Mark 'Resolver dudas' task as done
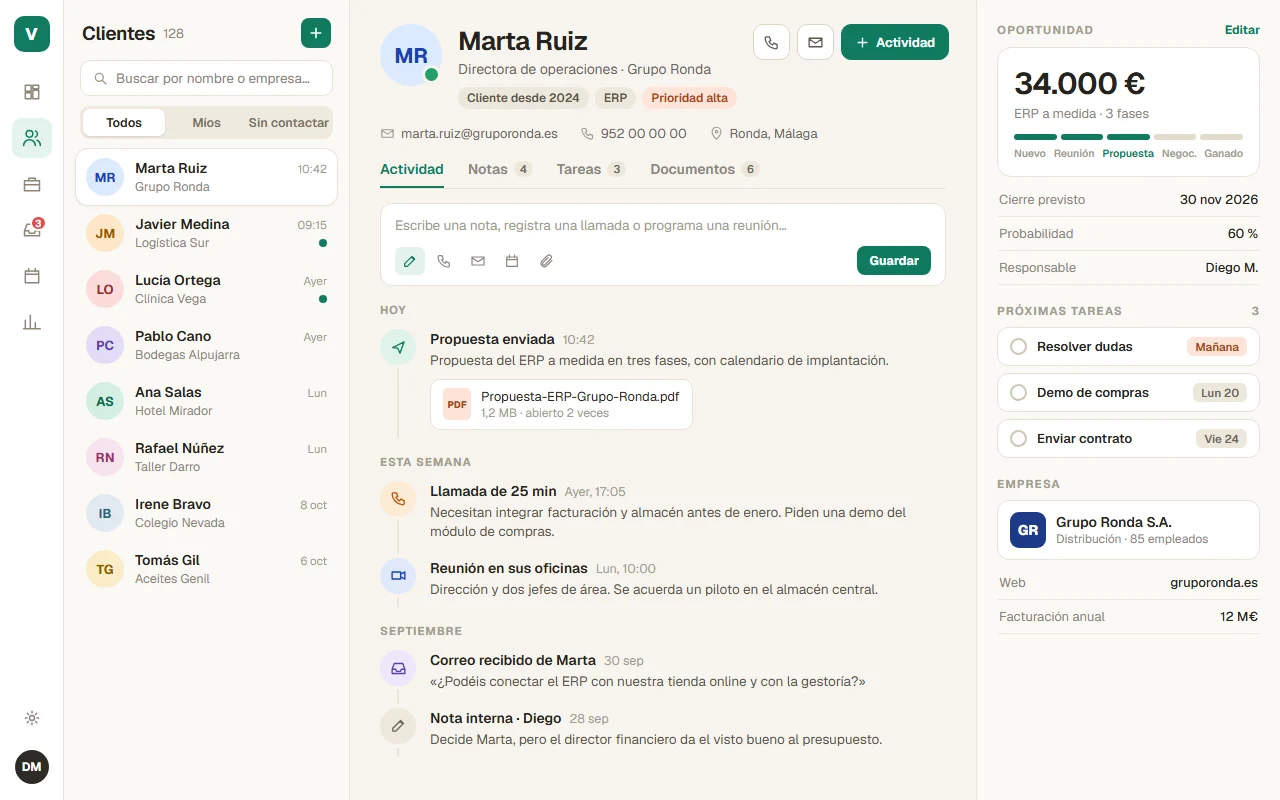The image size is (1280, 800). click(x=1018, y=347)
